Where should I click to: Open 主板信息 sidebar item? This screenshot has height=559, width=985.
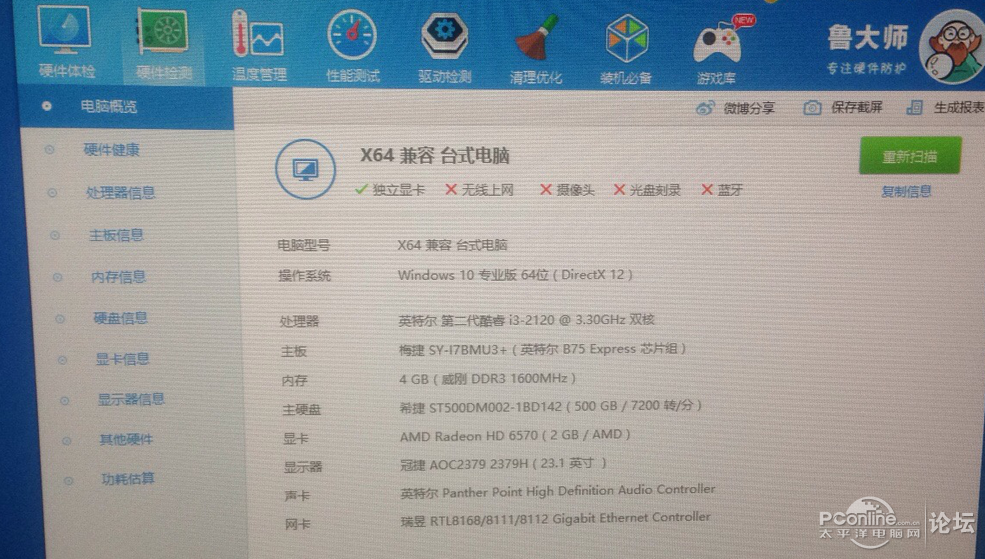pyautogui.click(x=116, y=235)
